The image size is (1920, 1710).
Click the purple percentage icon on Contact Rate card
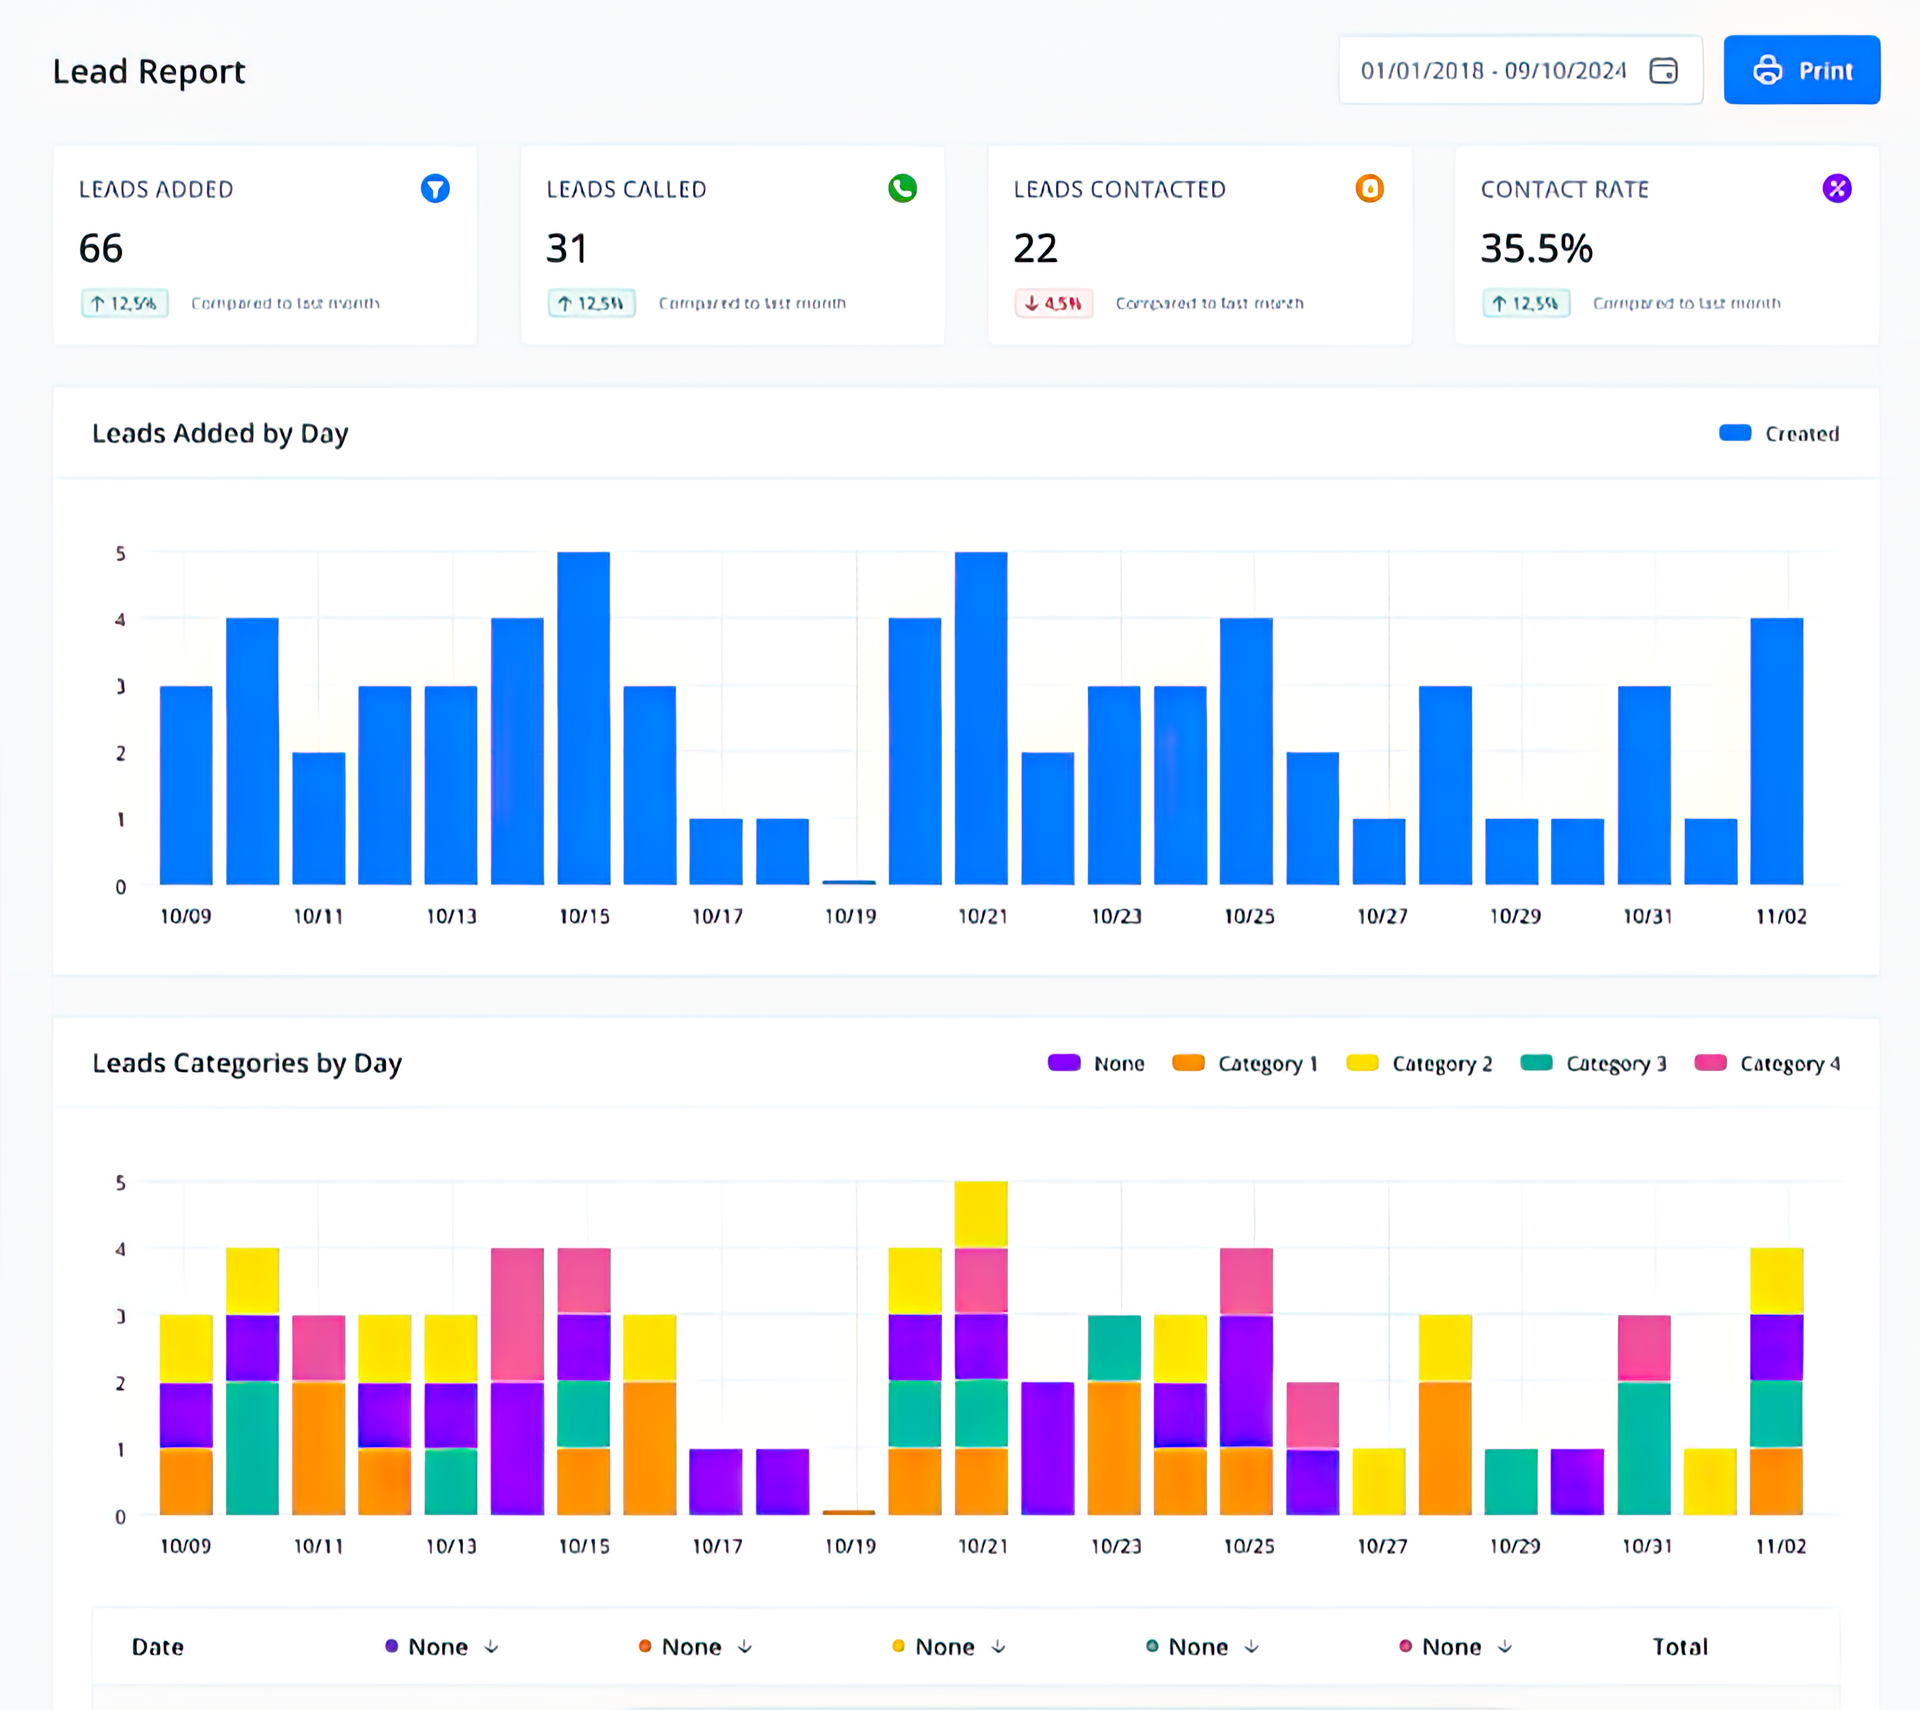coord(1837,189)
